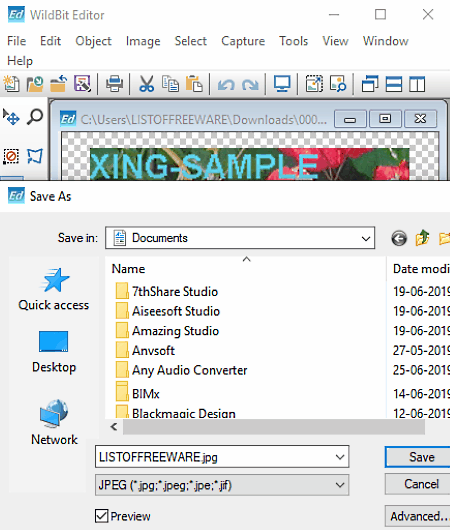450x530 pixels.
Task: Select the Any Audio Converter folder
Action: coord(181,370)
